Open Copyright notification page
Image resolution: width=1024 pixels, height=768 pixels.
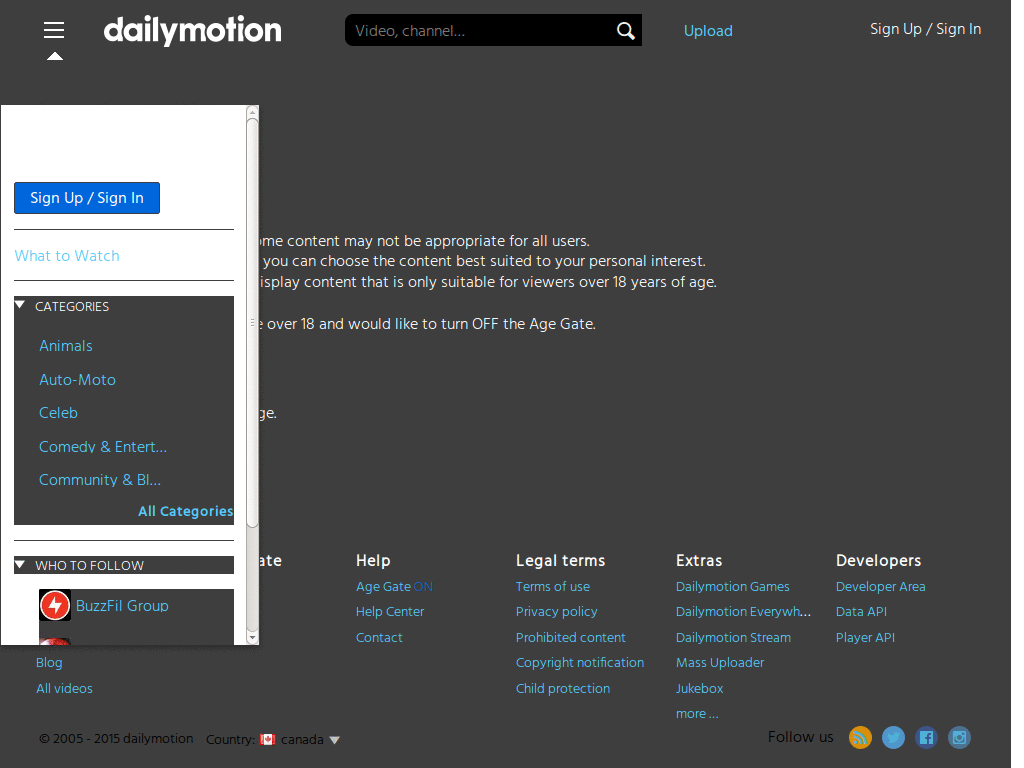[x=580, y=663]
